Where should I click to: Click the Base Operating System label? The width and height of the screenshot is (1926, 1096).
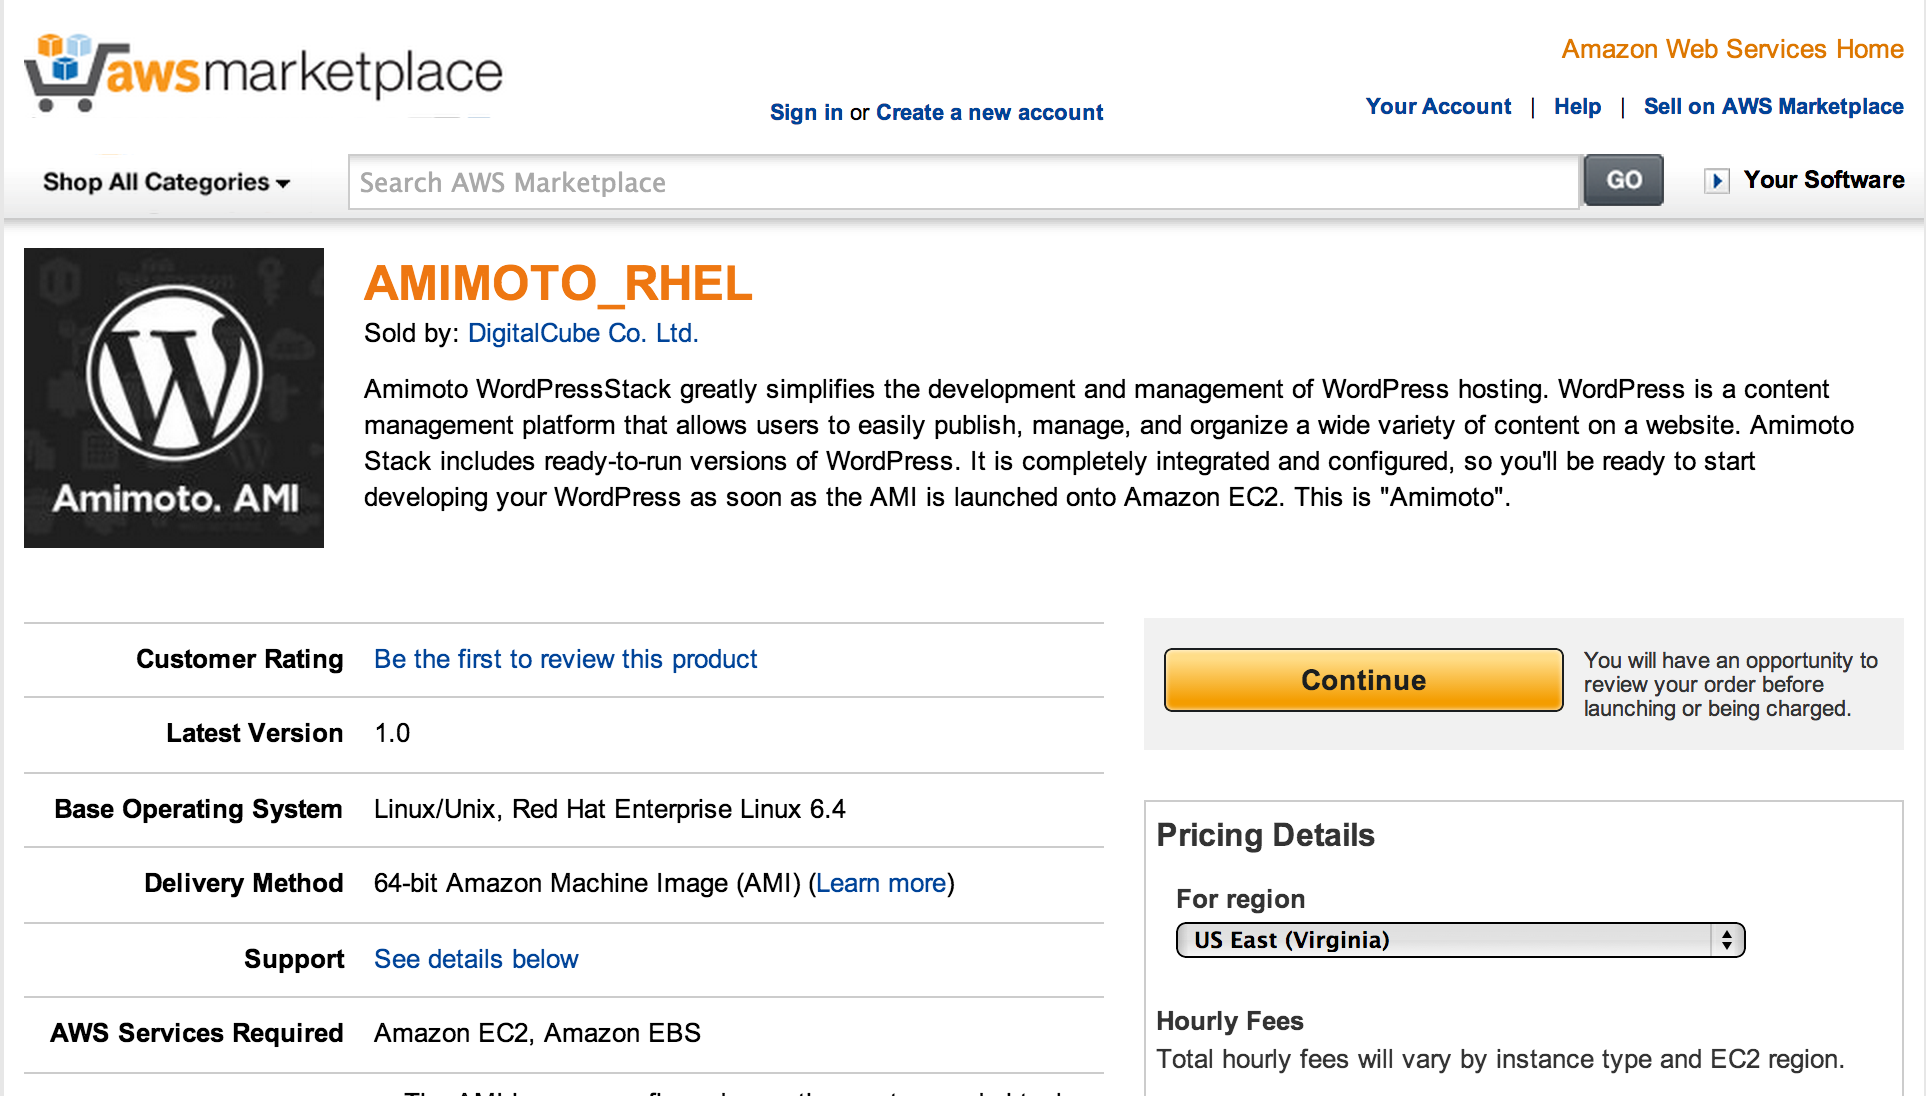[x=199, y=809]
